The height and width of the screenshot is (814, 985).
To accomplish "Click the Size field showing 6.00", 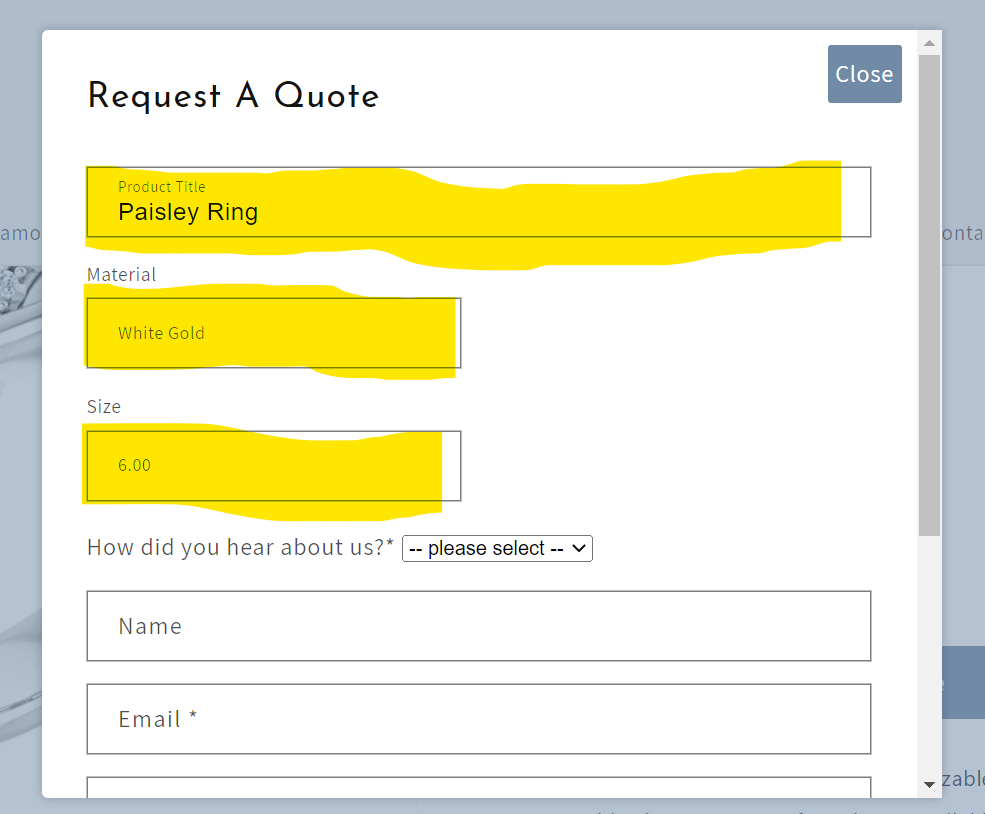I will click(273, 466).
